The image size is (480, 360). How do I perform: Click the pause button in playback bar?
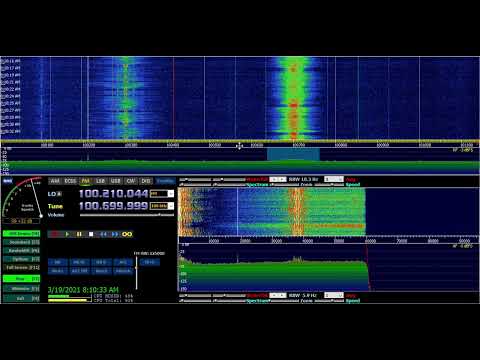point(79,234)
